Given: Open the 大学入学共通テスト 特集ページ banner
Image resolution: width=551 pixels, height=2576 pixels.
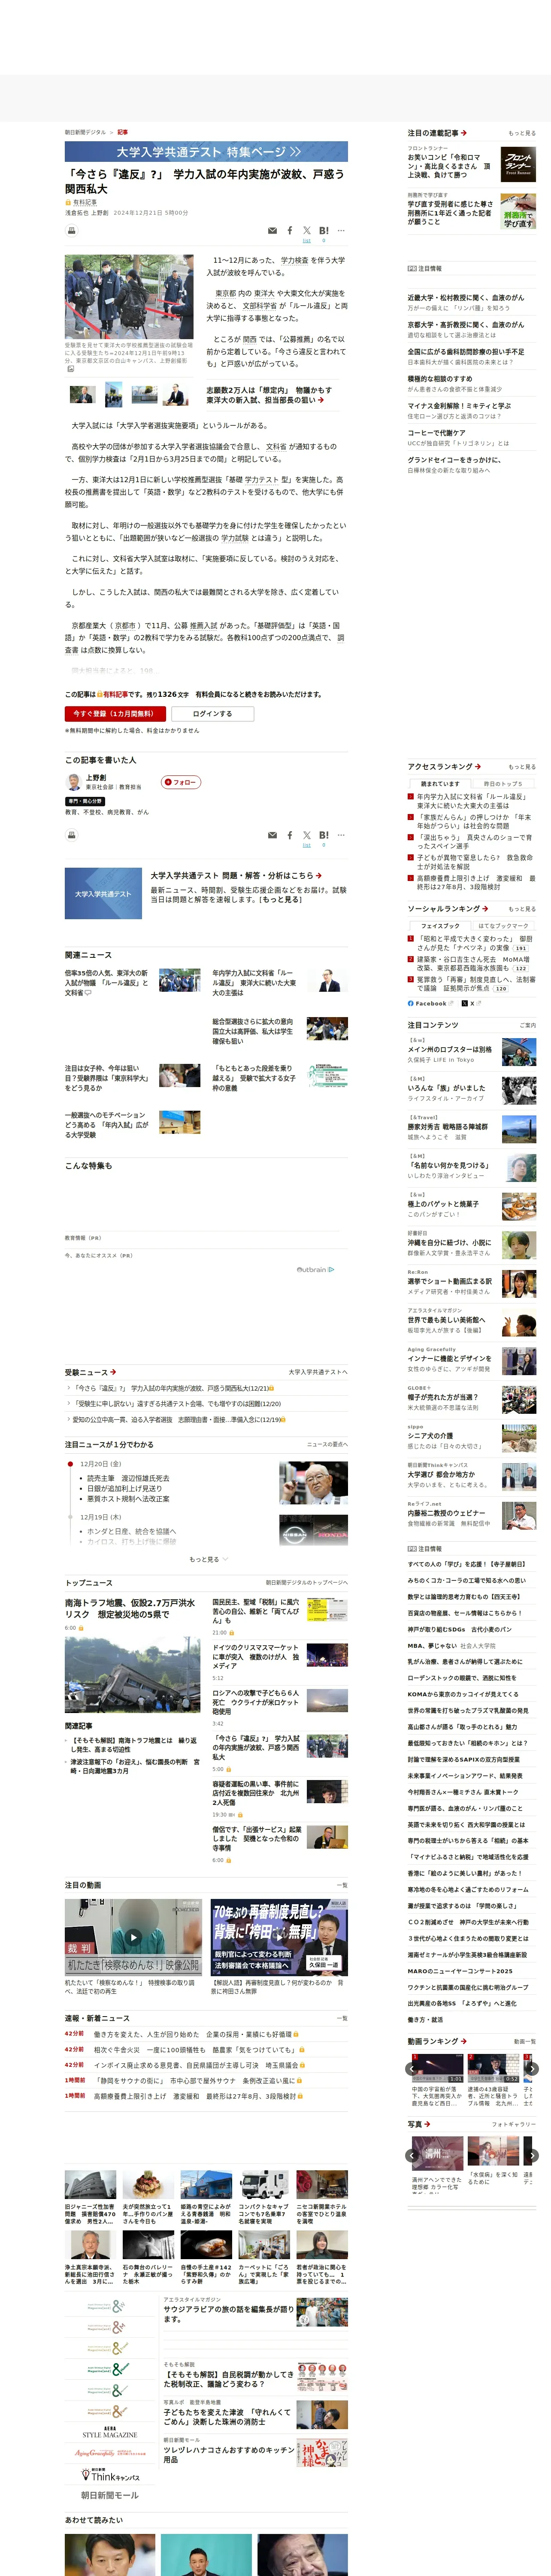Looking at the screenshot, I should point(206,151).
